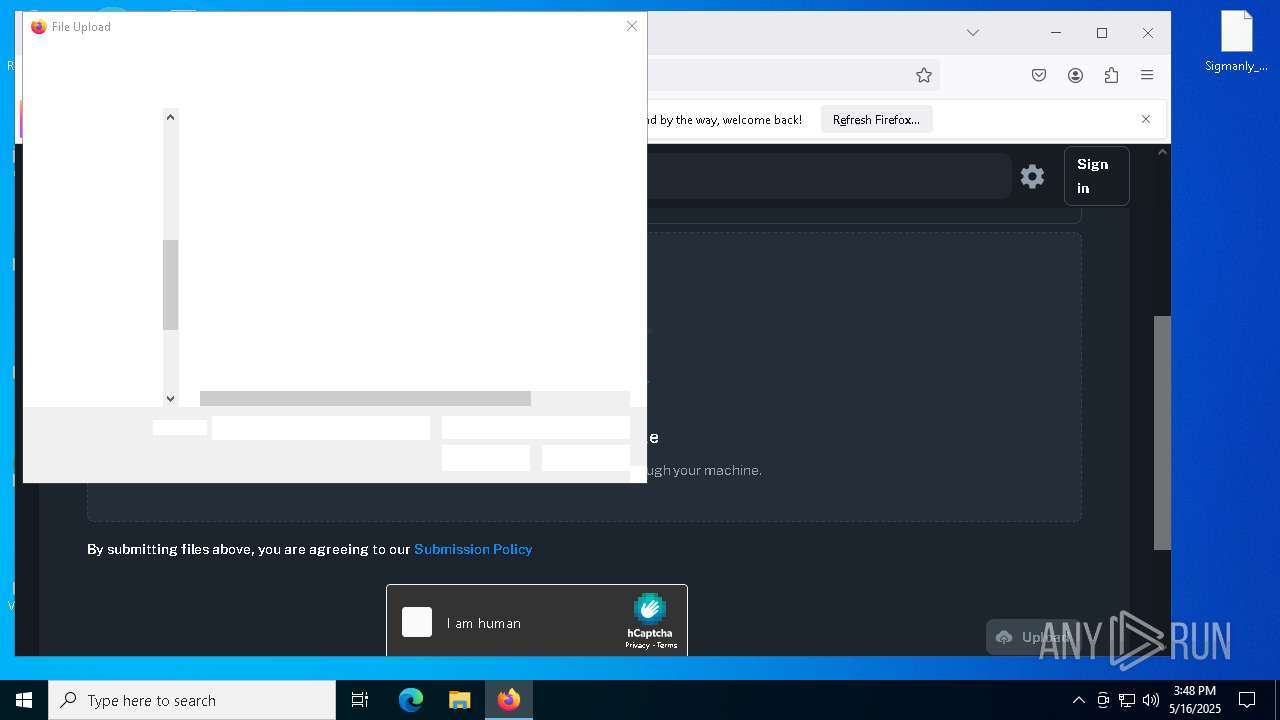Viewport: 1280px width, 720px height.
Task: Close the File Upload dialog
Action: click(x=631, y=26)
